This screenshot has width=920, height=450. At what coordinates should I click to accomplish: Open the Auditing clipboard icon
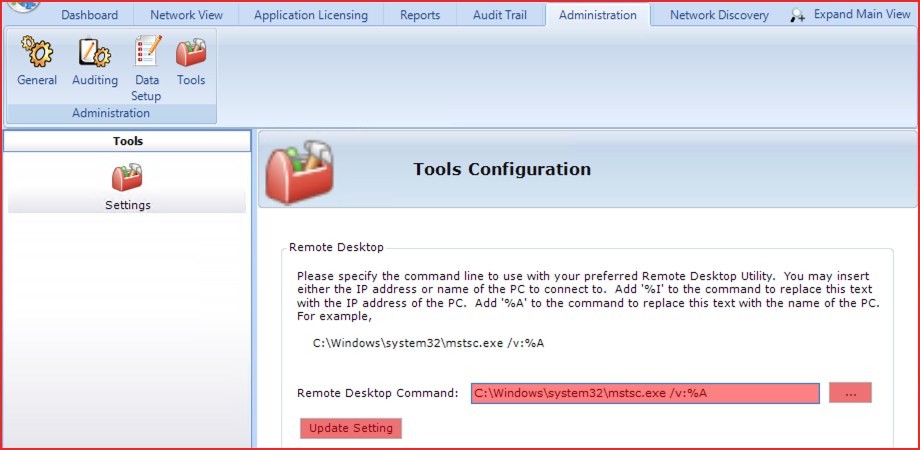[x=94, y=52]
